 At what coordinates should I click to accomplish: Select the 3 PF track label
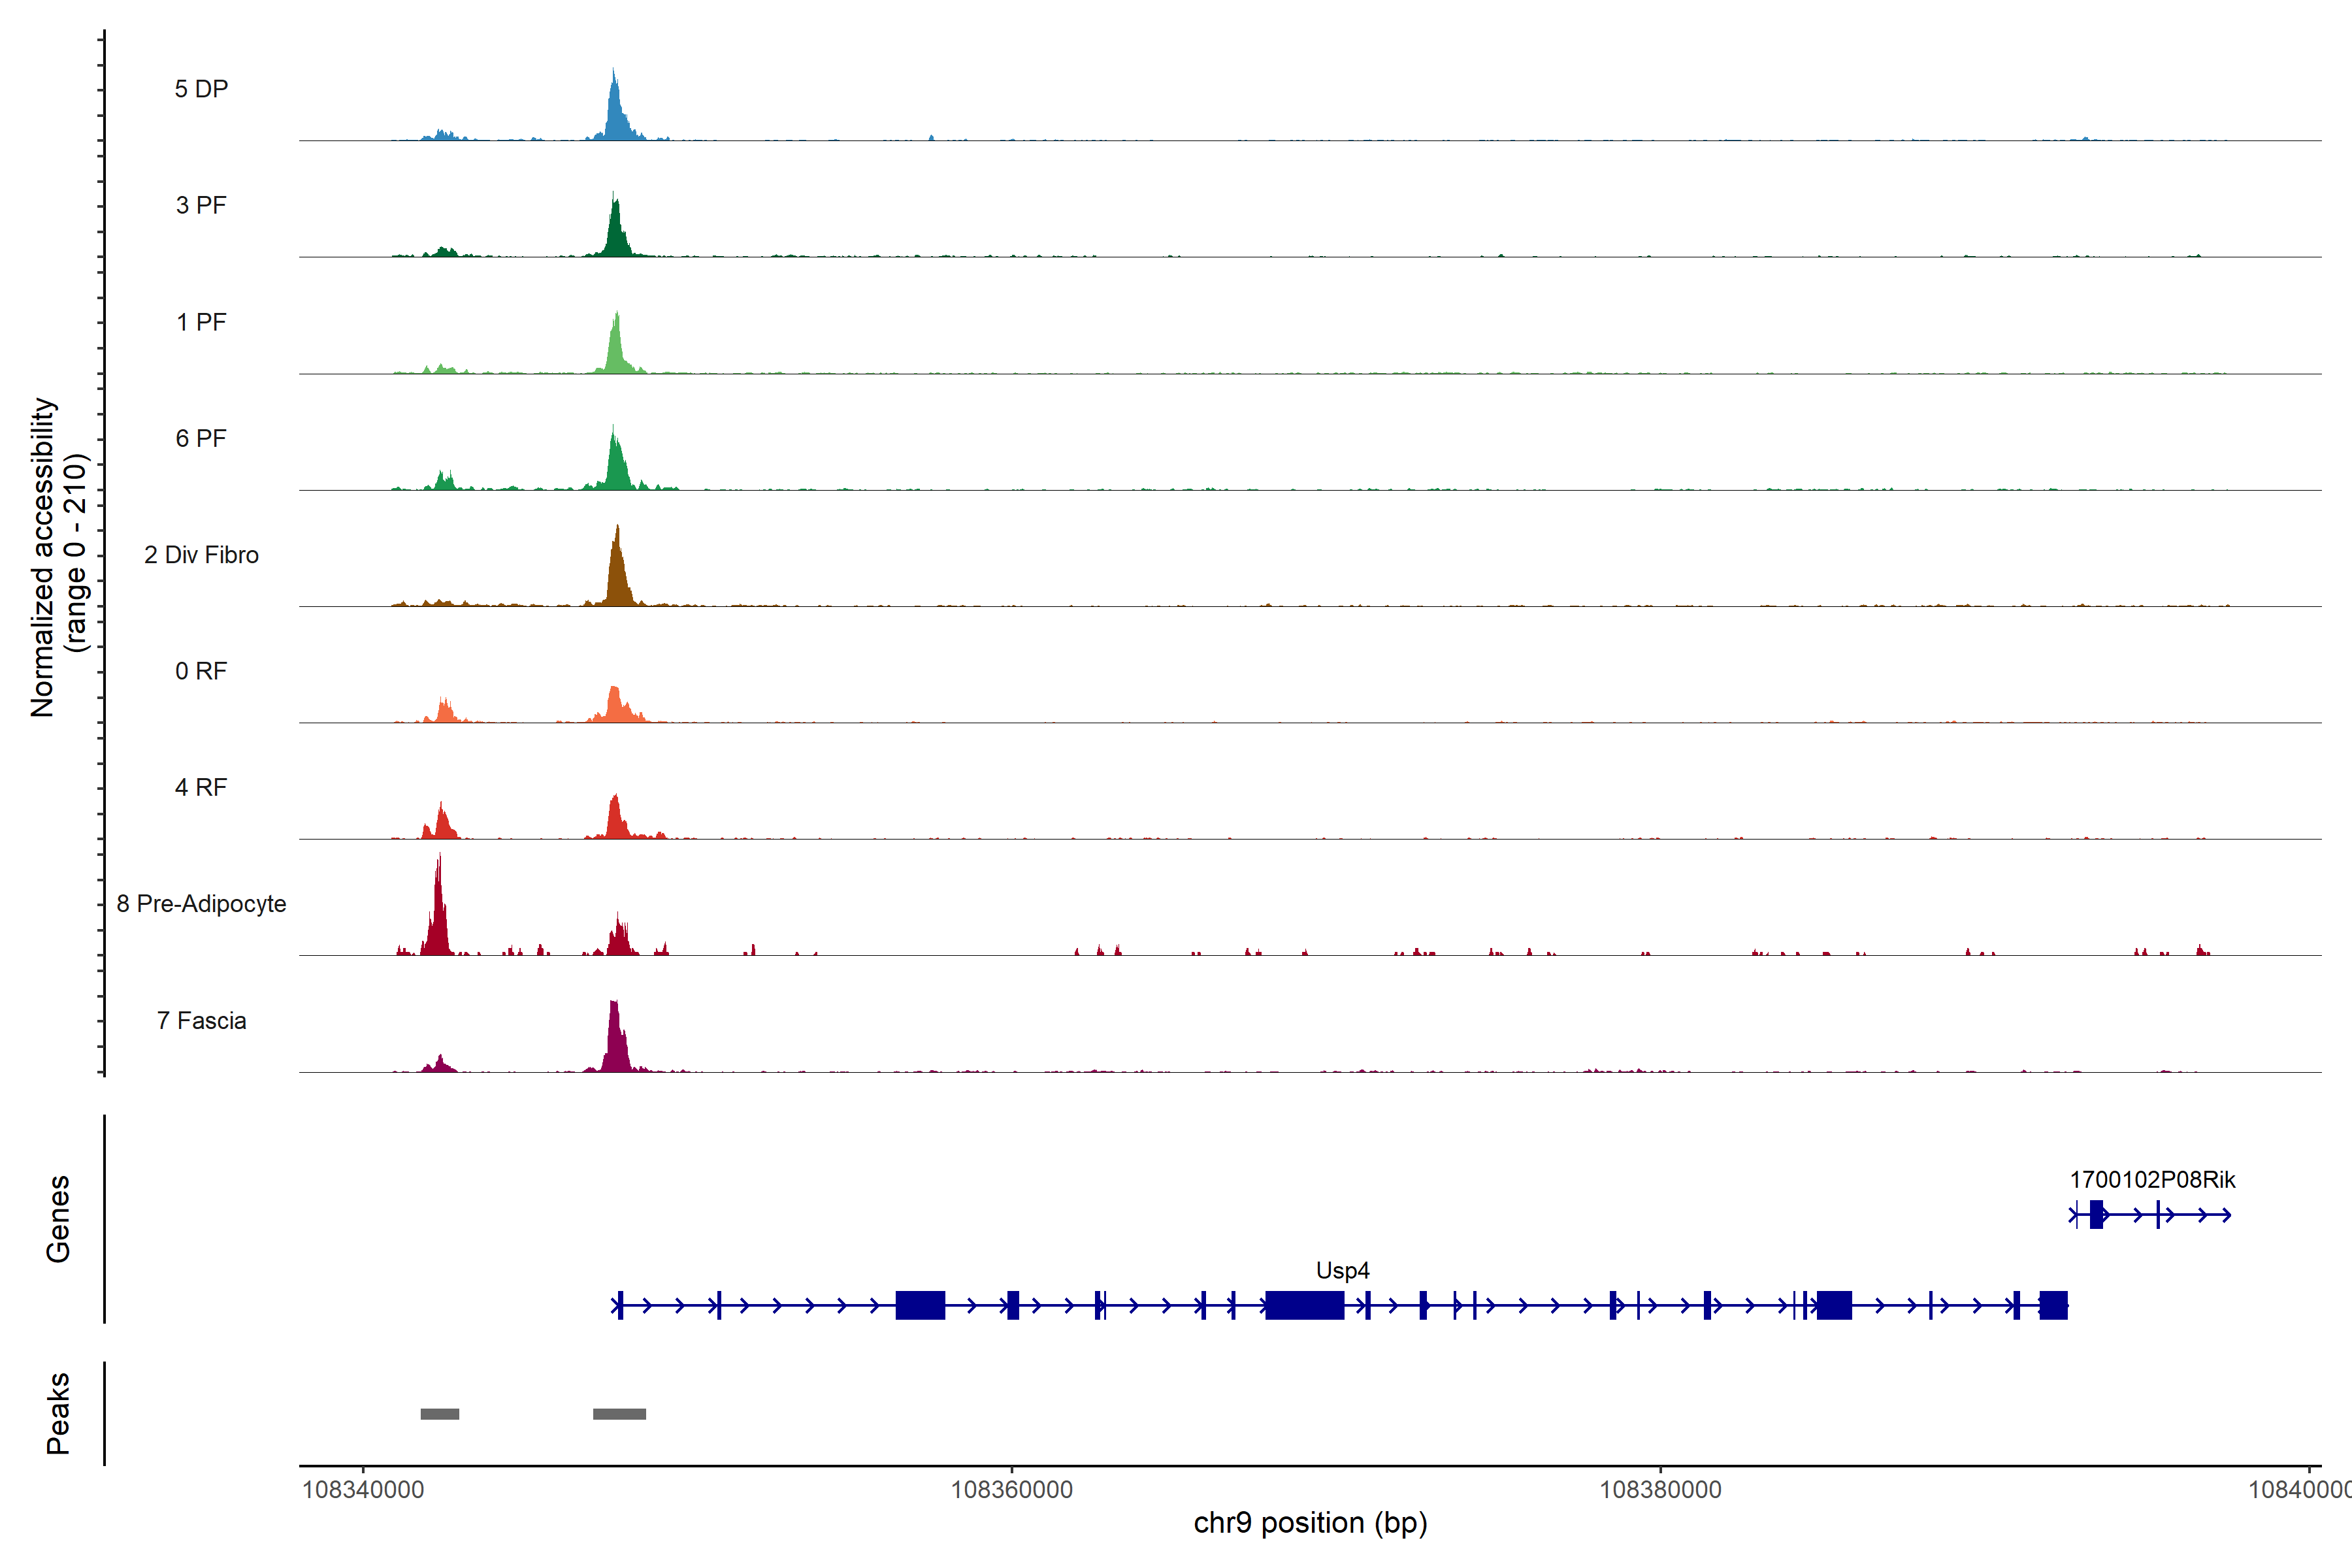(x=201, y=205)
